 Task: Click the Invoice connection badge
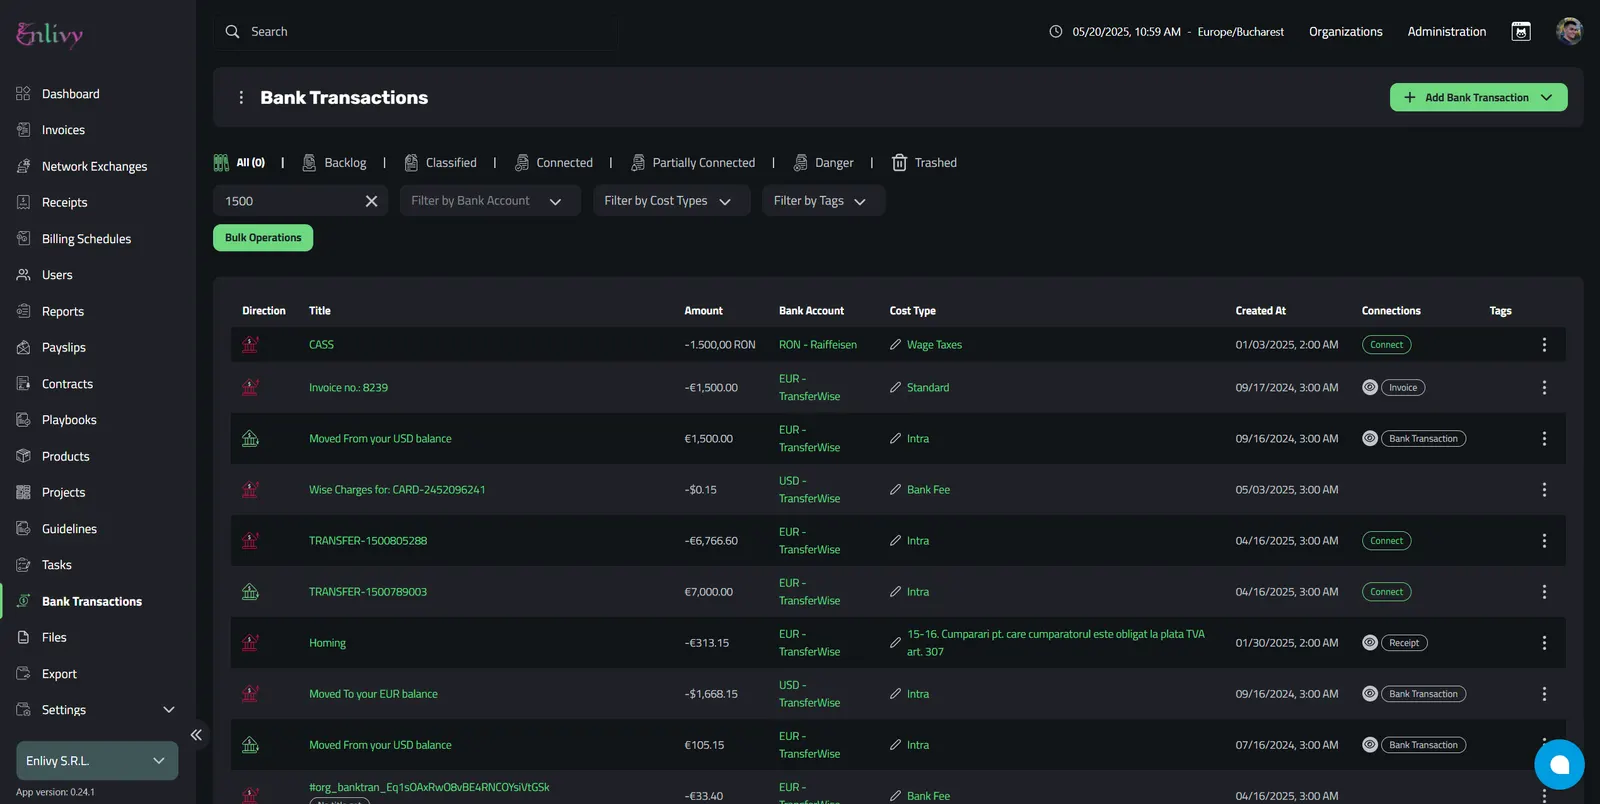pos(1403,388)
